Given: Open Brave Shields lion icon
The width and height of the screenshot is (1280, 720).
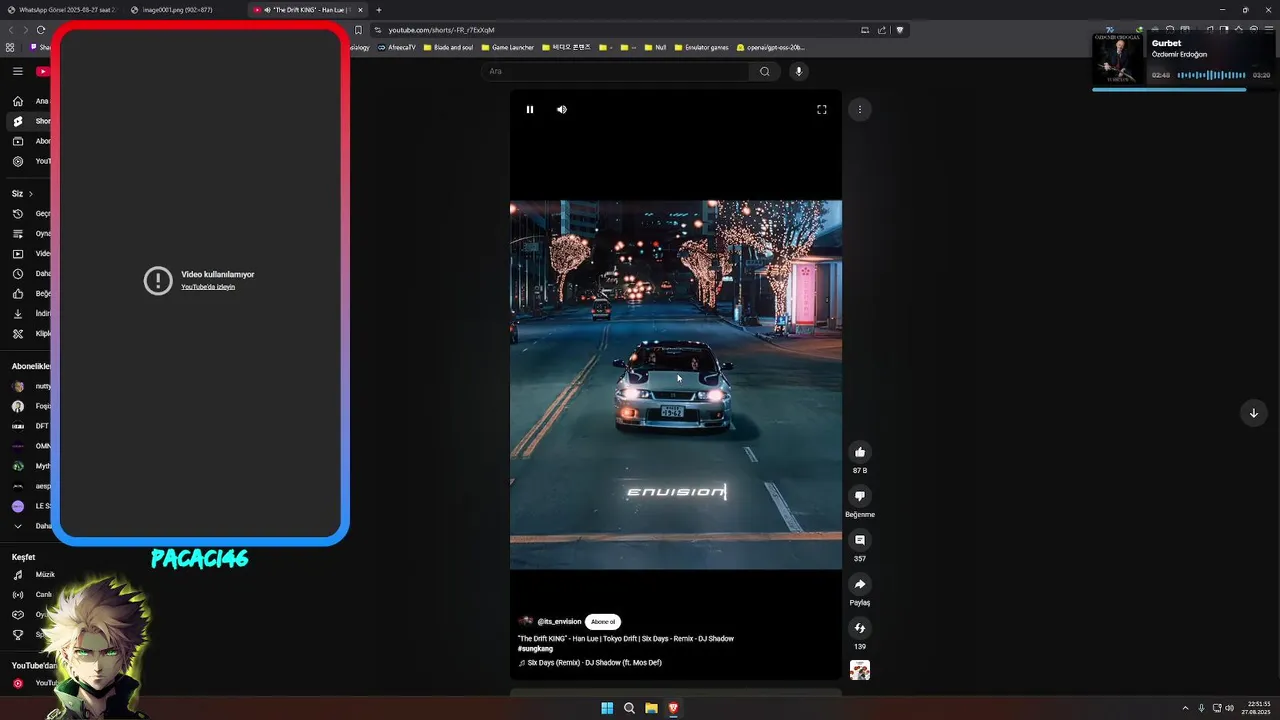Looking at the screenshot, I should pyautogui.click(x=900, y=30).
